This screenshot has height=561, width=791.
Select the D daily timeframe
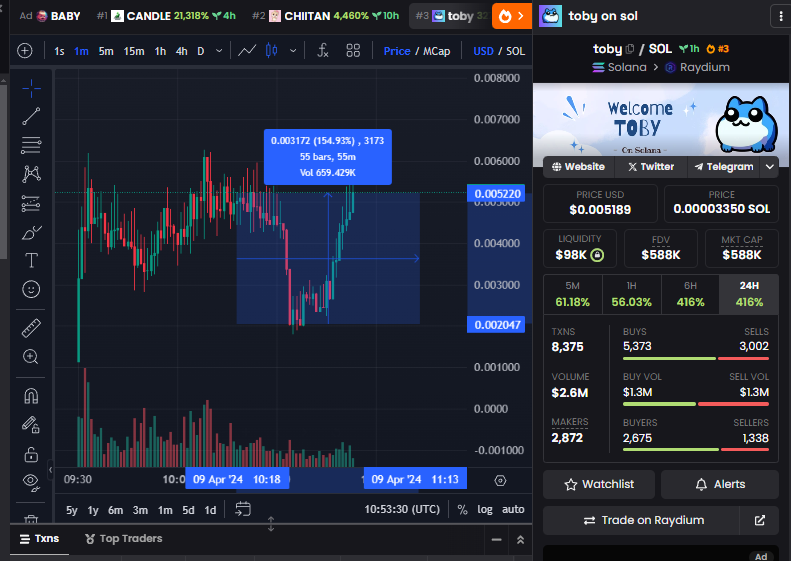201,51
